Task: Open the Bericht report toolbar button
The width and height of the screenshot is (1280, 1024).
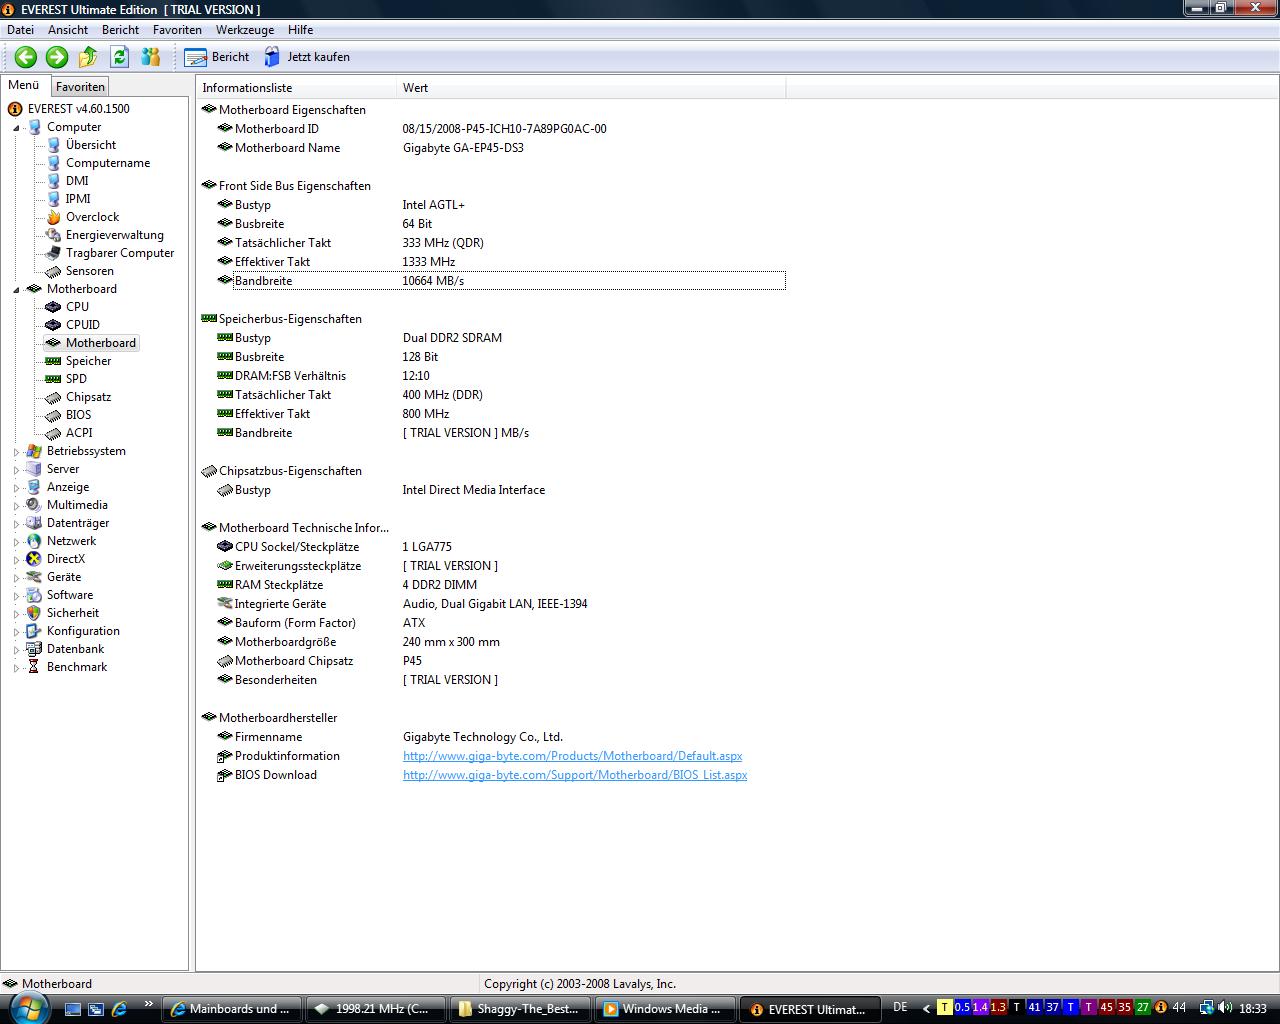Action: click(217, 57)
